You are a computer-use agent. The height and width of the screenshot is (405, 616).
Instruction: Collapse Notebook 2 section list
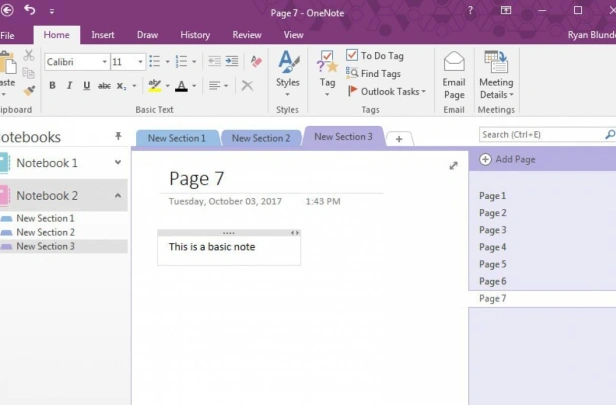[118, 195]
